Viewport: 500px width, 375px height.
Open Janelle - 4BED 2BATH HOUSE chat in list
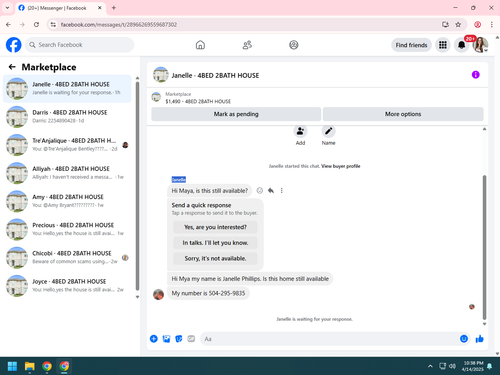point(67,88)
